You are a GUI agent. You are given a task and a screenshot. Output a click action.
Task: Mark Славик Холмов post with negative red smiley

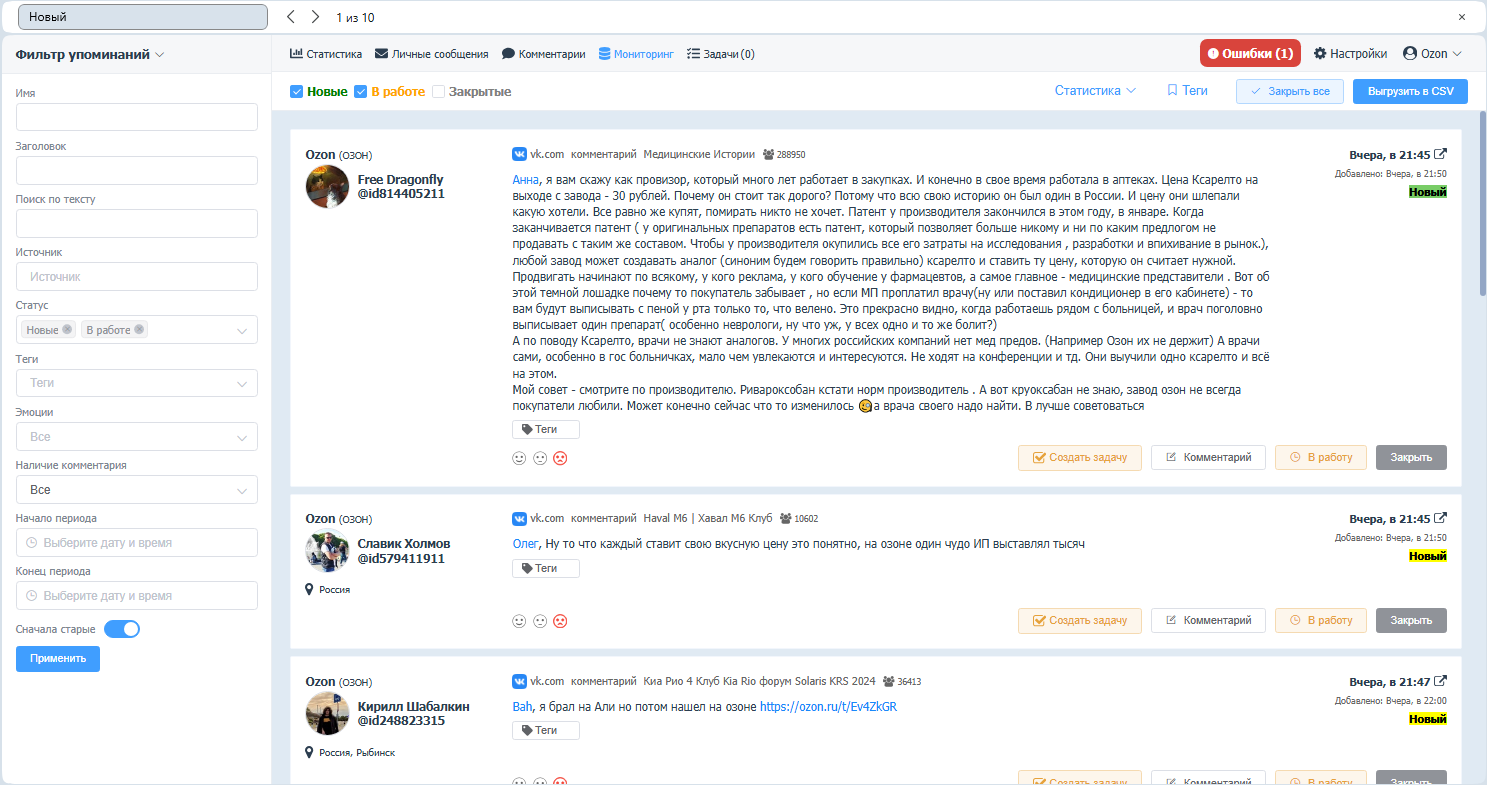tap(561, 621)
